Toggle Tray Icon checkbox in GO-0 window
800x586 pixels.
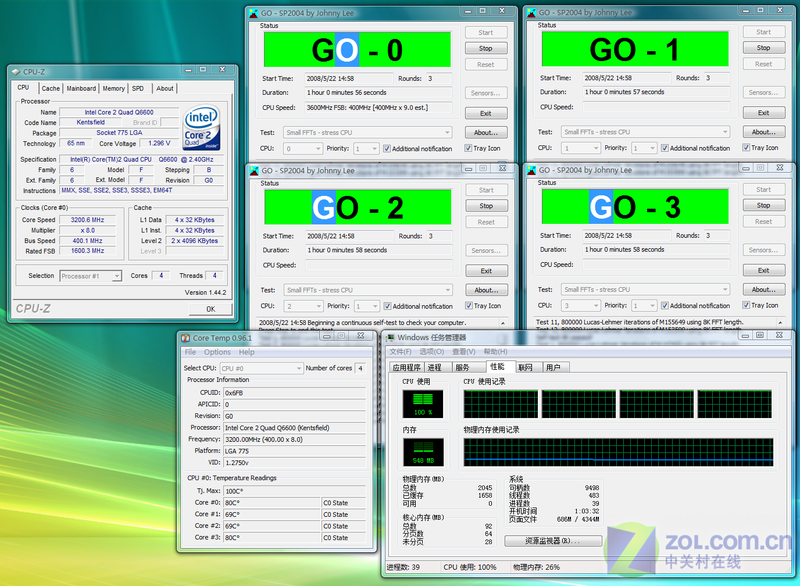[468, 148]
